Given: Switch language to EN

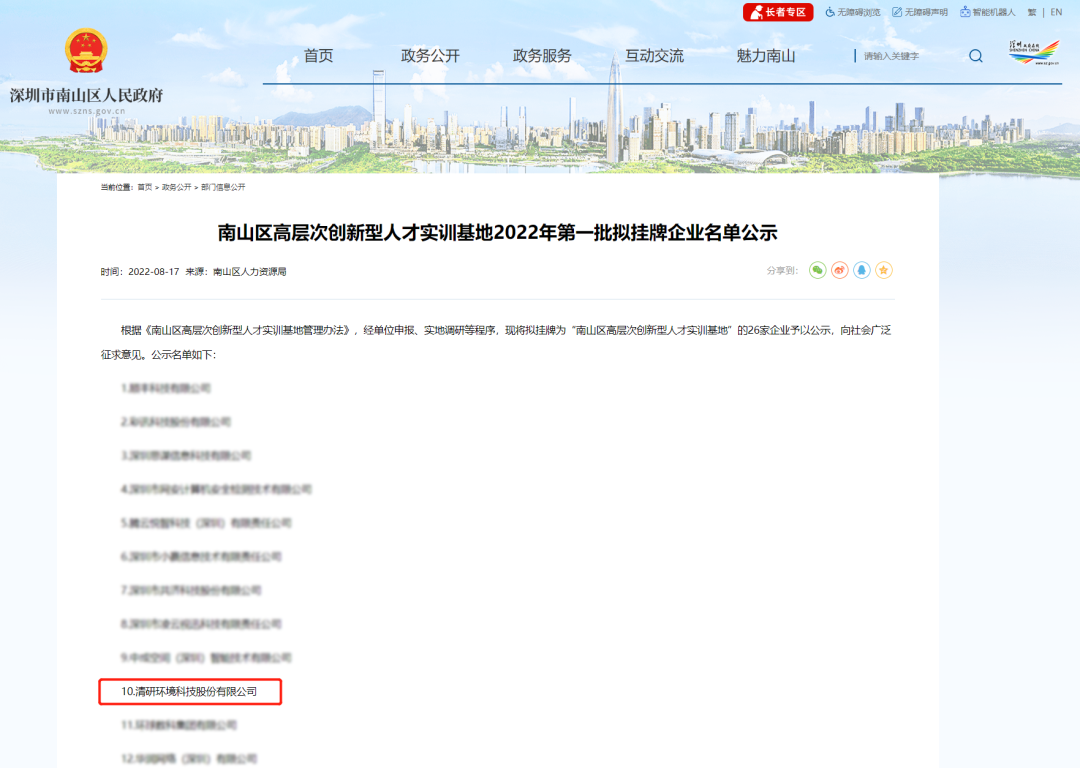Looking at the screenshot, I should (x=1056, y=11).
